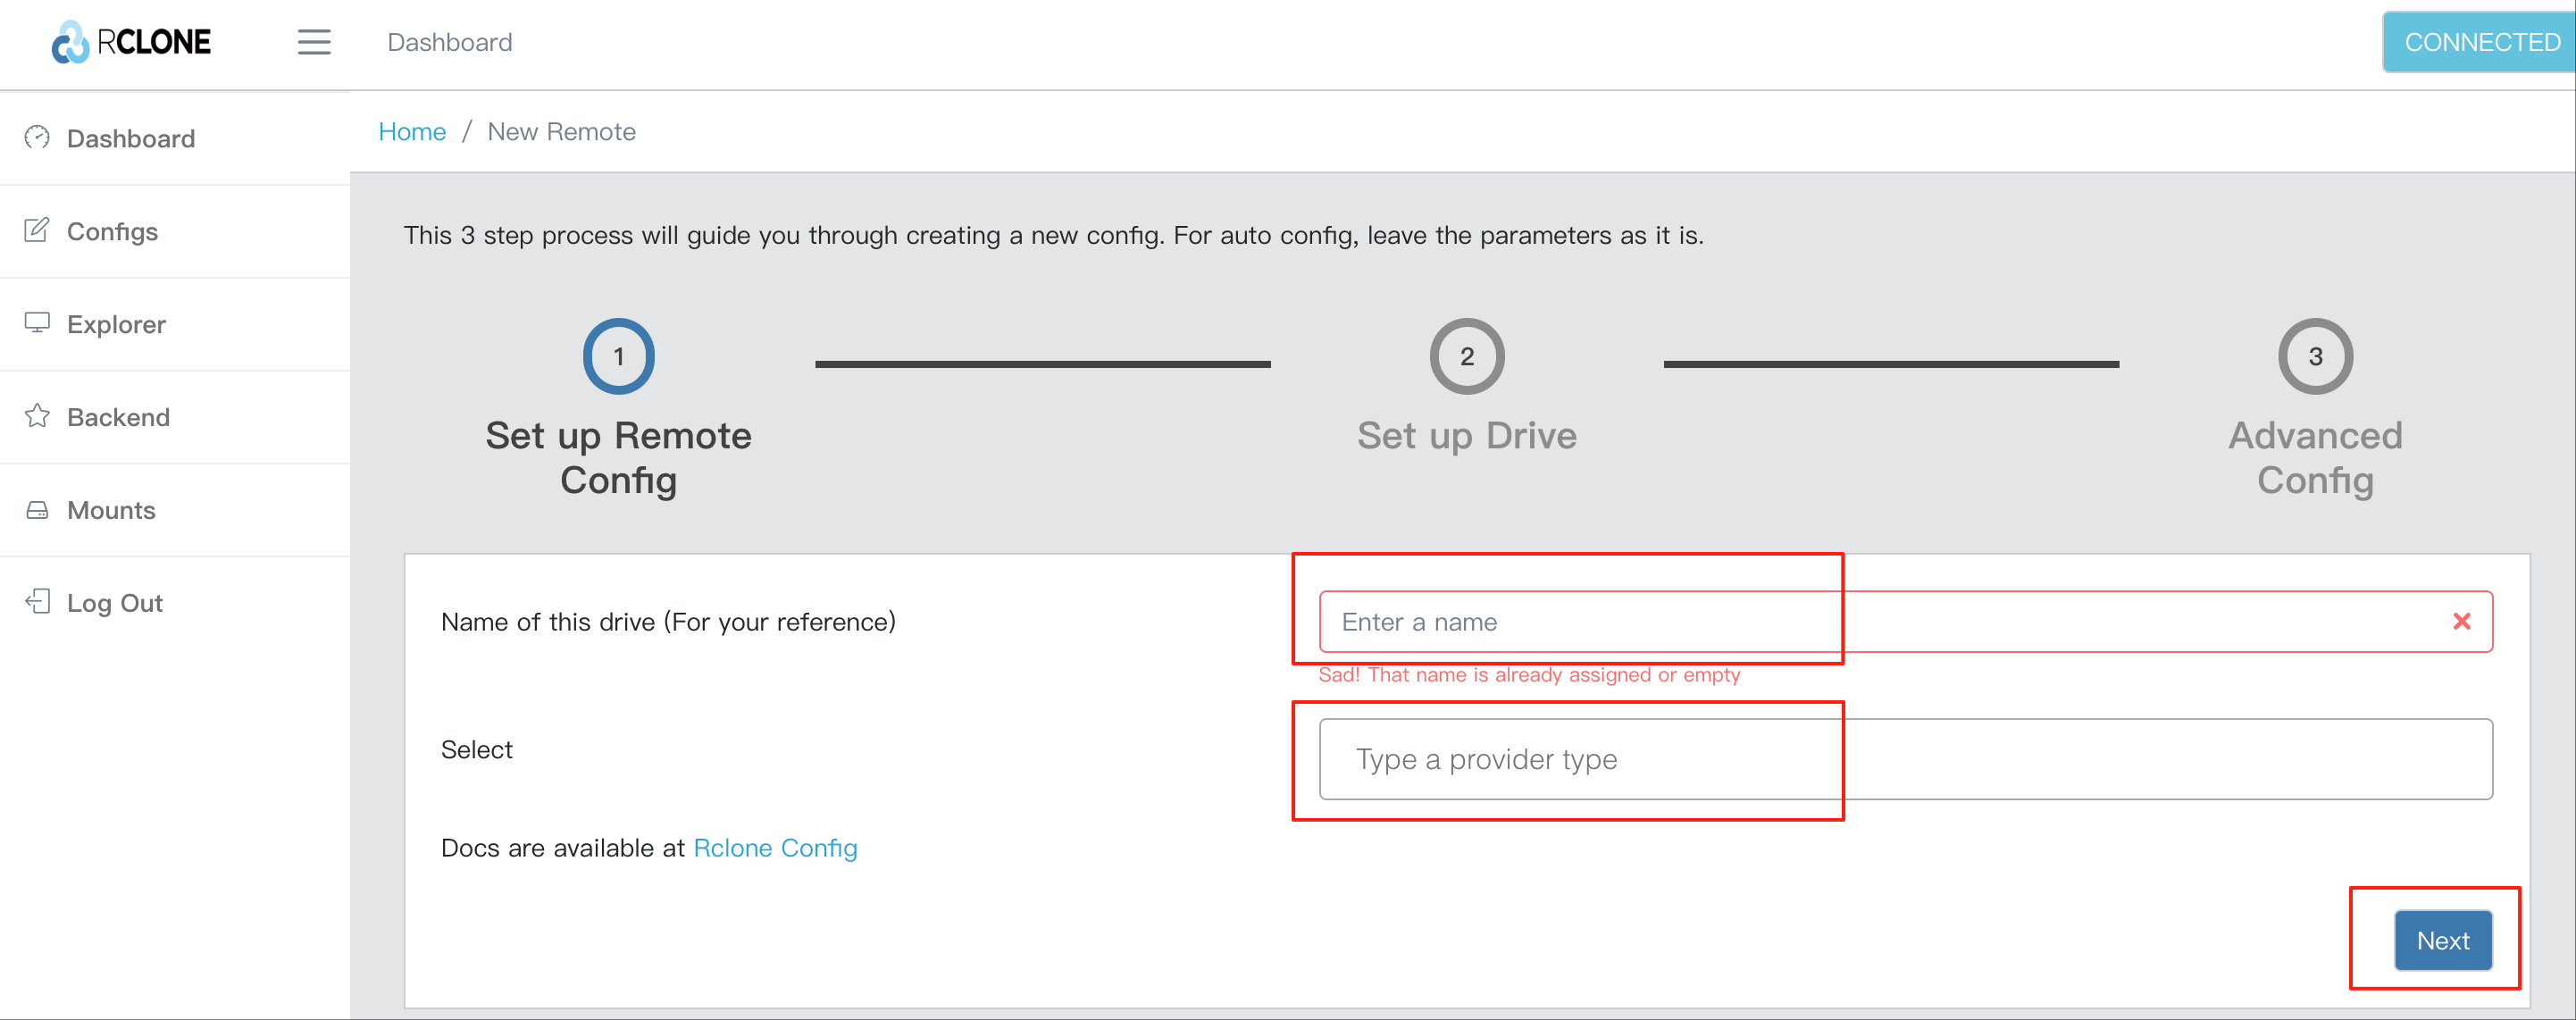Viewport: 2576px width, 1020px height.
Task: Click the Backend star icon
Action: 37,416
